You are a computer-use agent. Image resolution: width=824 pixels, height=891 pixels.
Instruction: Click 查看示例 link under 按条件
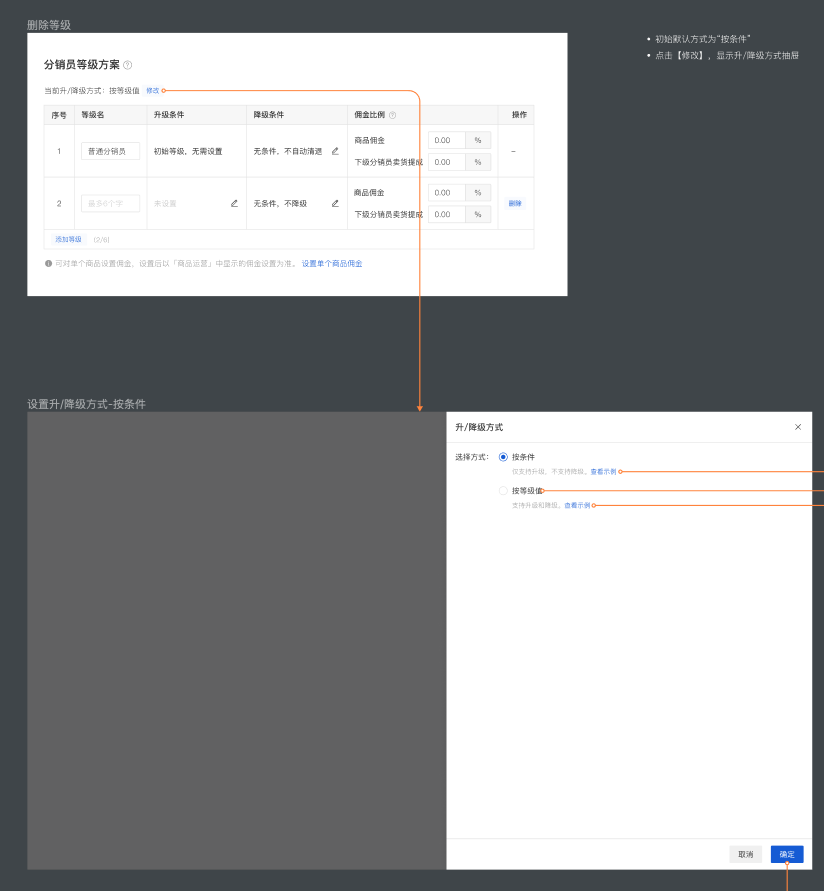point(603,472)
